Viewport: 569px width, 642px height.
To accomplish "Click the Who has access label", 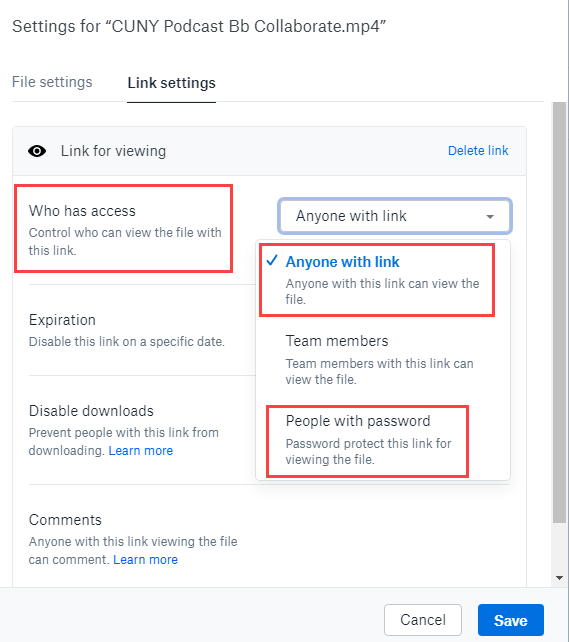I will point(82,211).
